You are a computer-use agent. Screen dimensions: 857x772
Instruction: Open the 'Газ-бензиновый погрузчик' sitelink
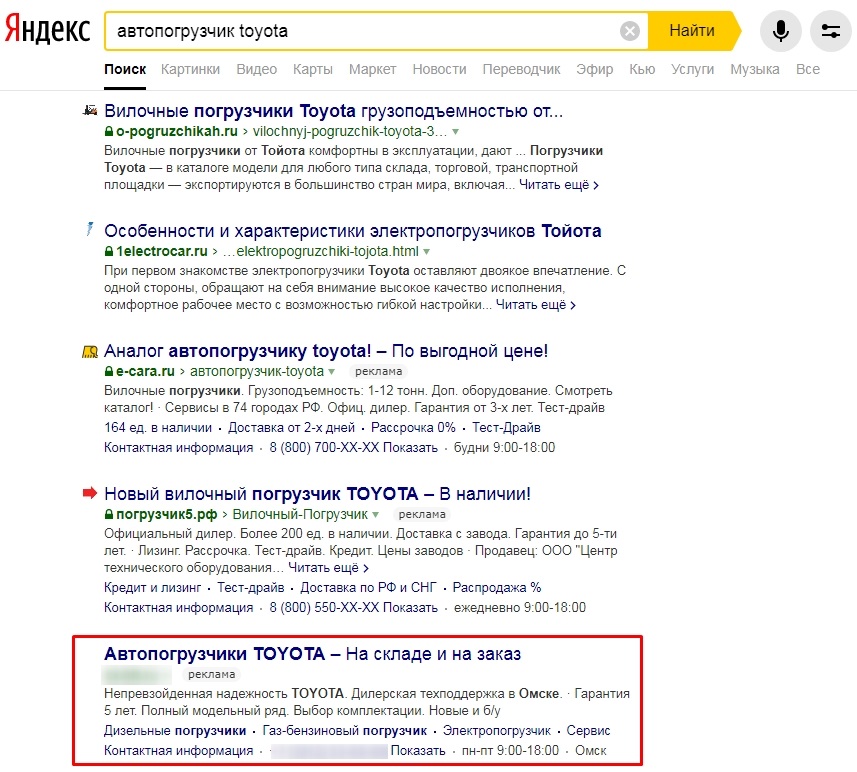click(x=344, y=730)
